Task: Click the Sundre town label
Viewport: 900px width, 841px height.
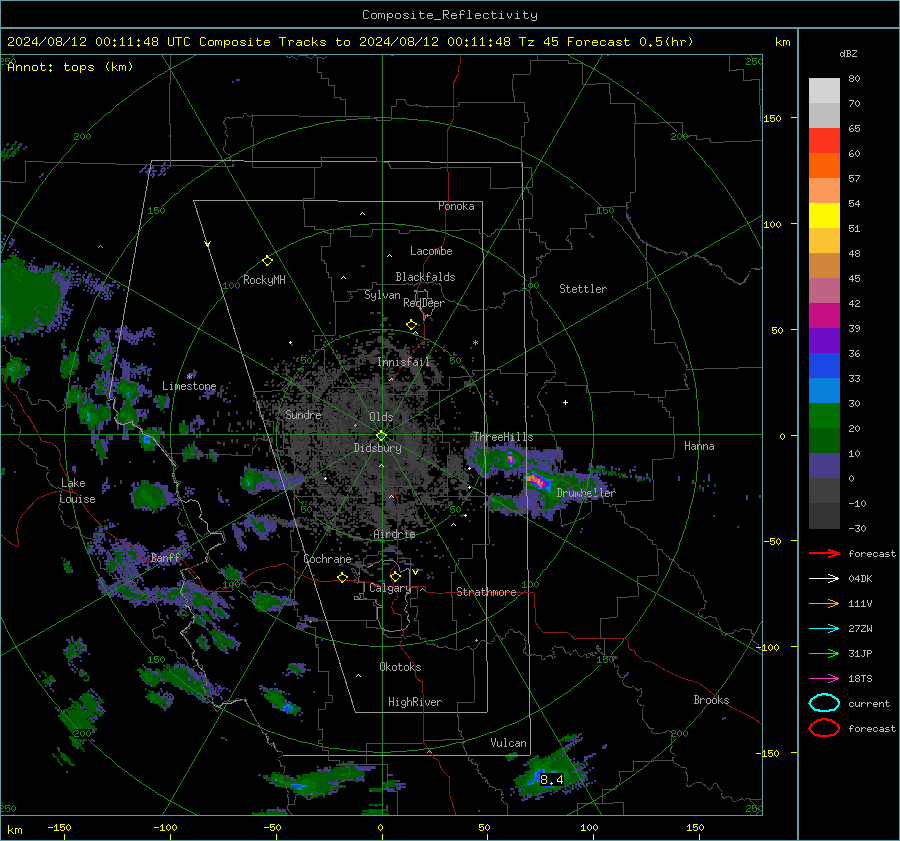Action: 303,415
